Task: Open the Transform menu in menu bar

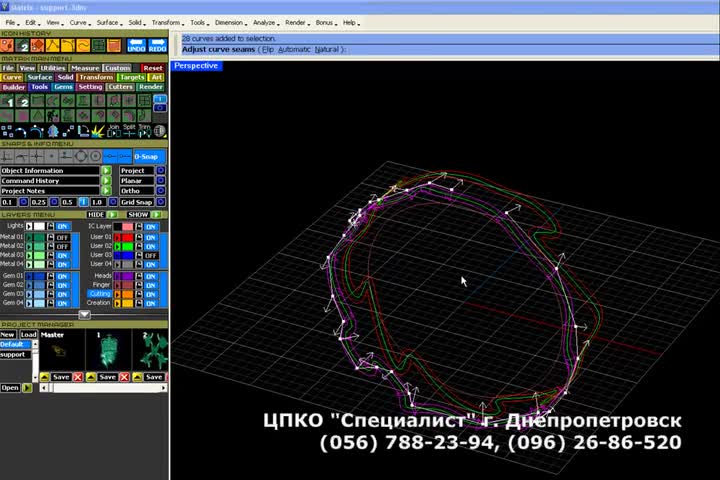Action: coord(166,22)
